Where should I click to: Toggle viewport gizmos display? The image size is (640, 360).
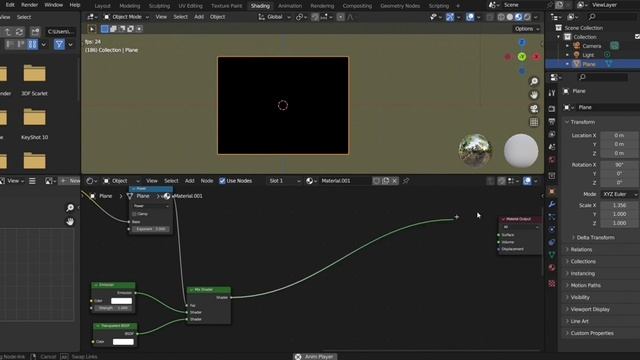(x=450, y=17)
